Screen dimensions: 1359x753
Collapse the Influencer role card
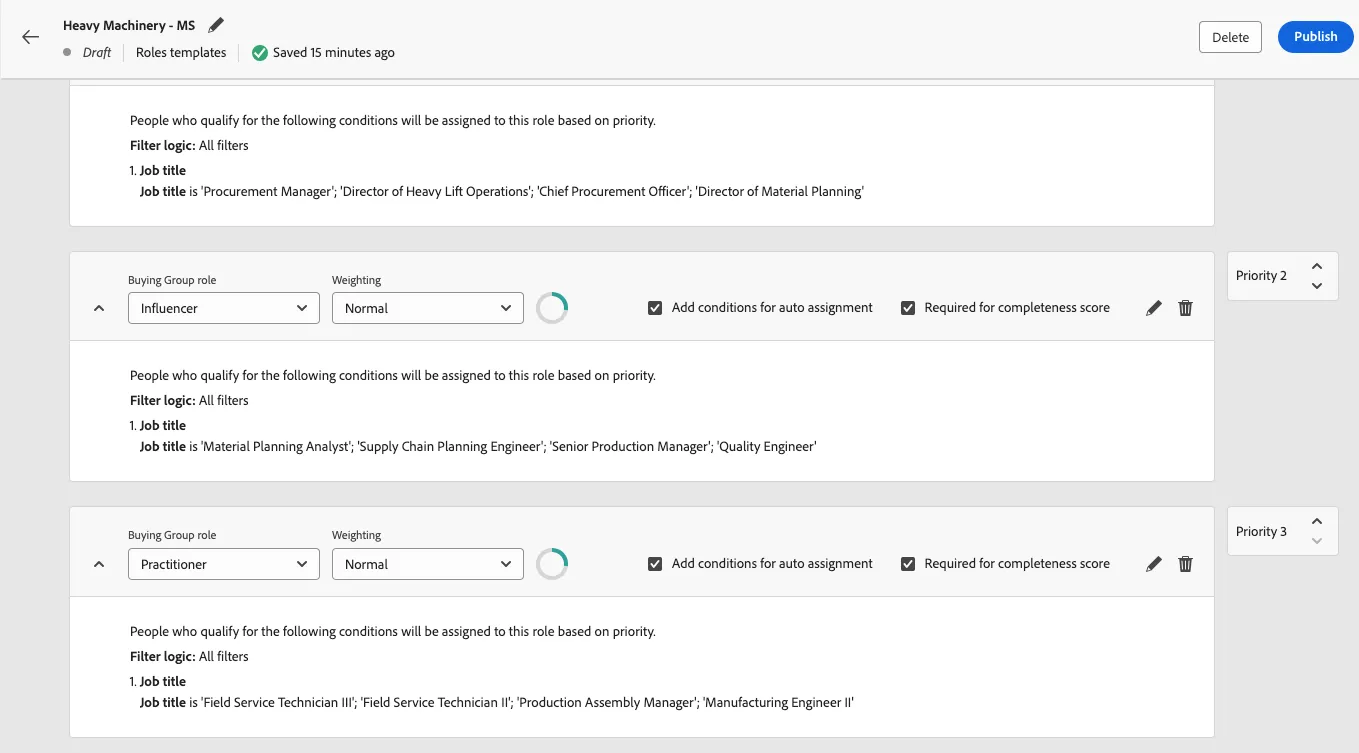pos(98,308)
